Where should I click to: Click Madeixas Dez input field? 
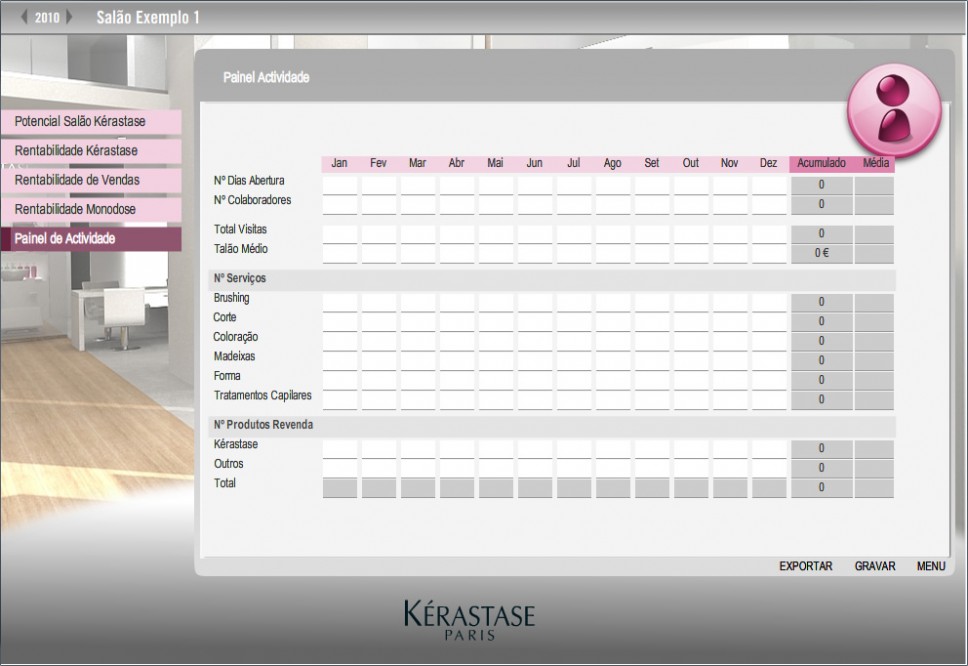click(769, 360)
